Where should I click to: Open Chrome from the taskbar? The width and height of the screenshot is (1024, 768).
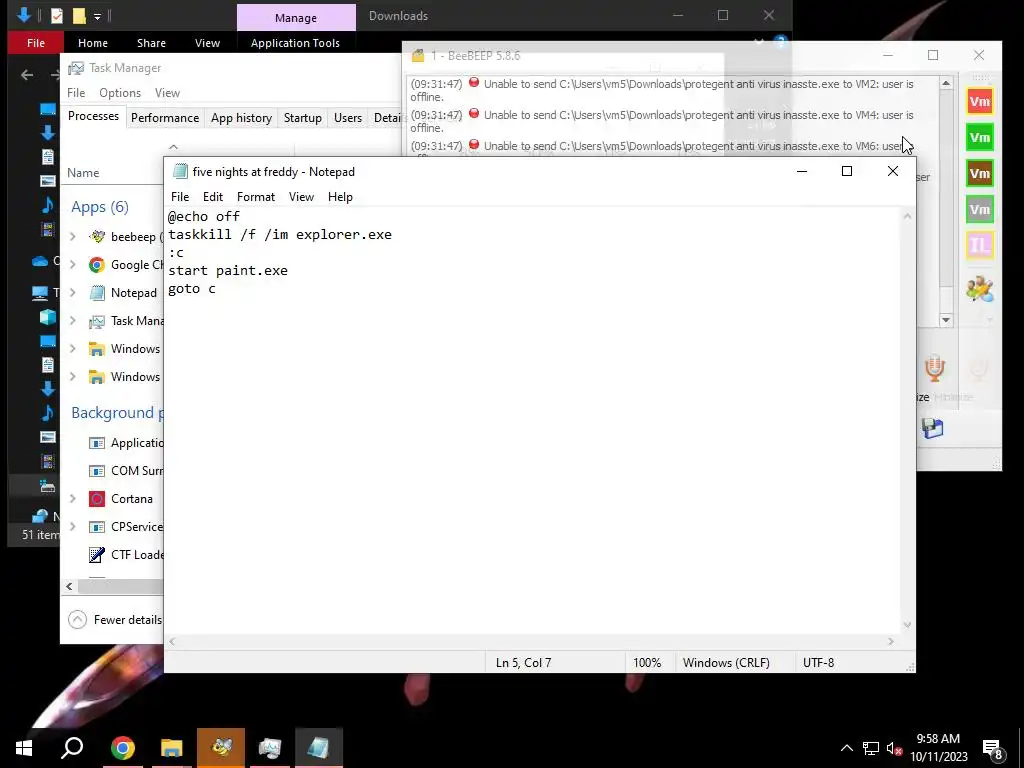(x=122, y=748)
